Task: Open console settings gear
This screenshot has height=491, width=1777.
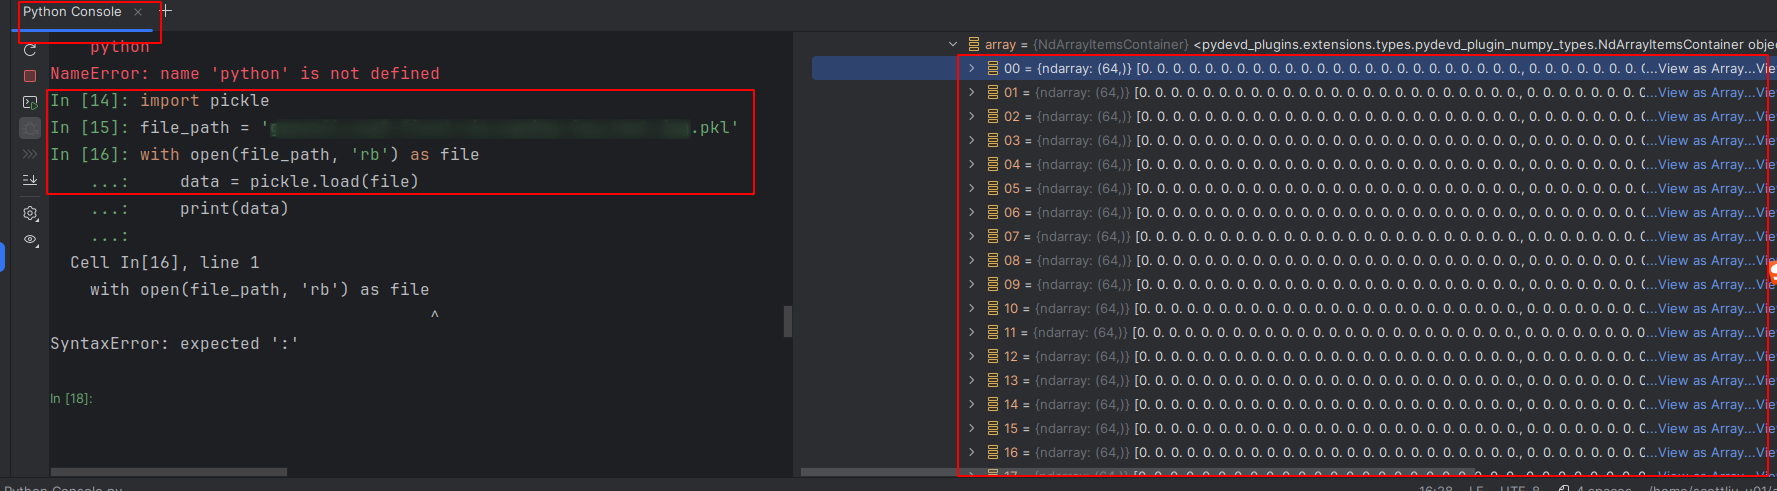Action: (x=30, y=213)
